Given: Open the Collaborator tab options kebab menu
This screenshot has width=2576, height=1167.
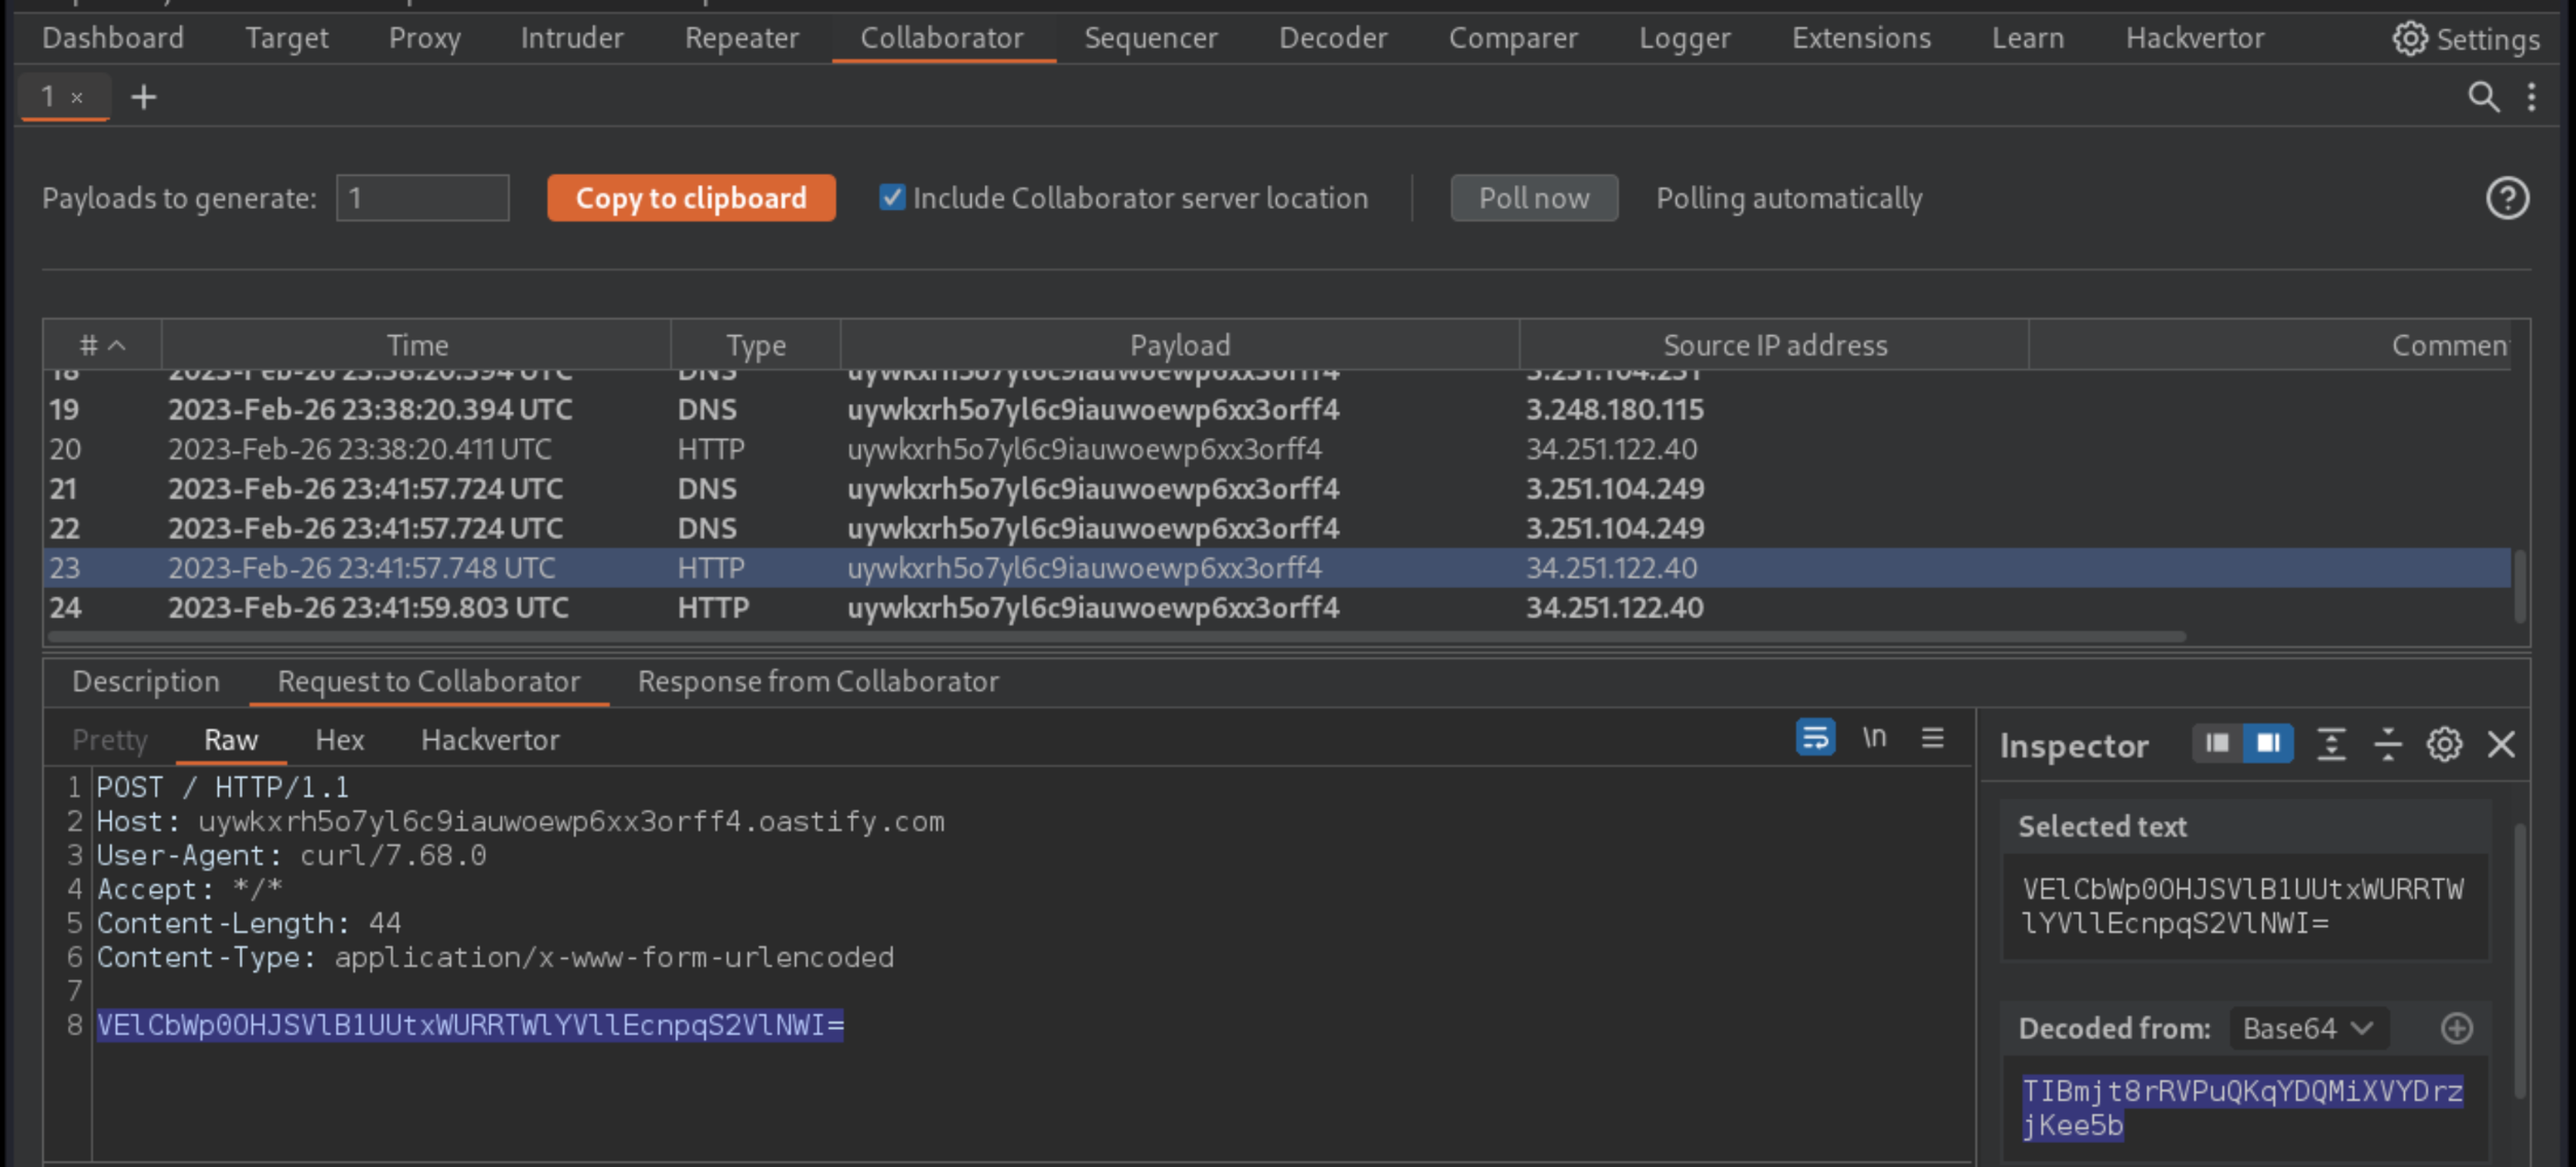Looking at the screenshot, I should [x=2532, y=97].
